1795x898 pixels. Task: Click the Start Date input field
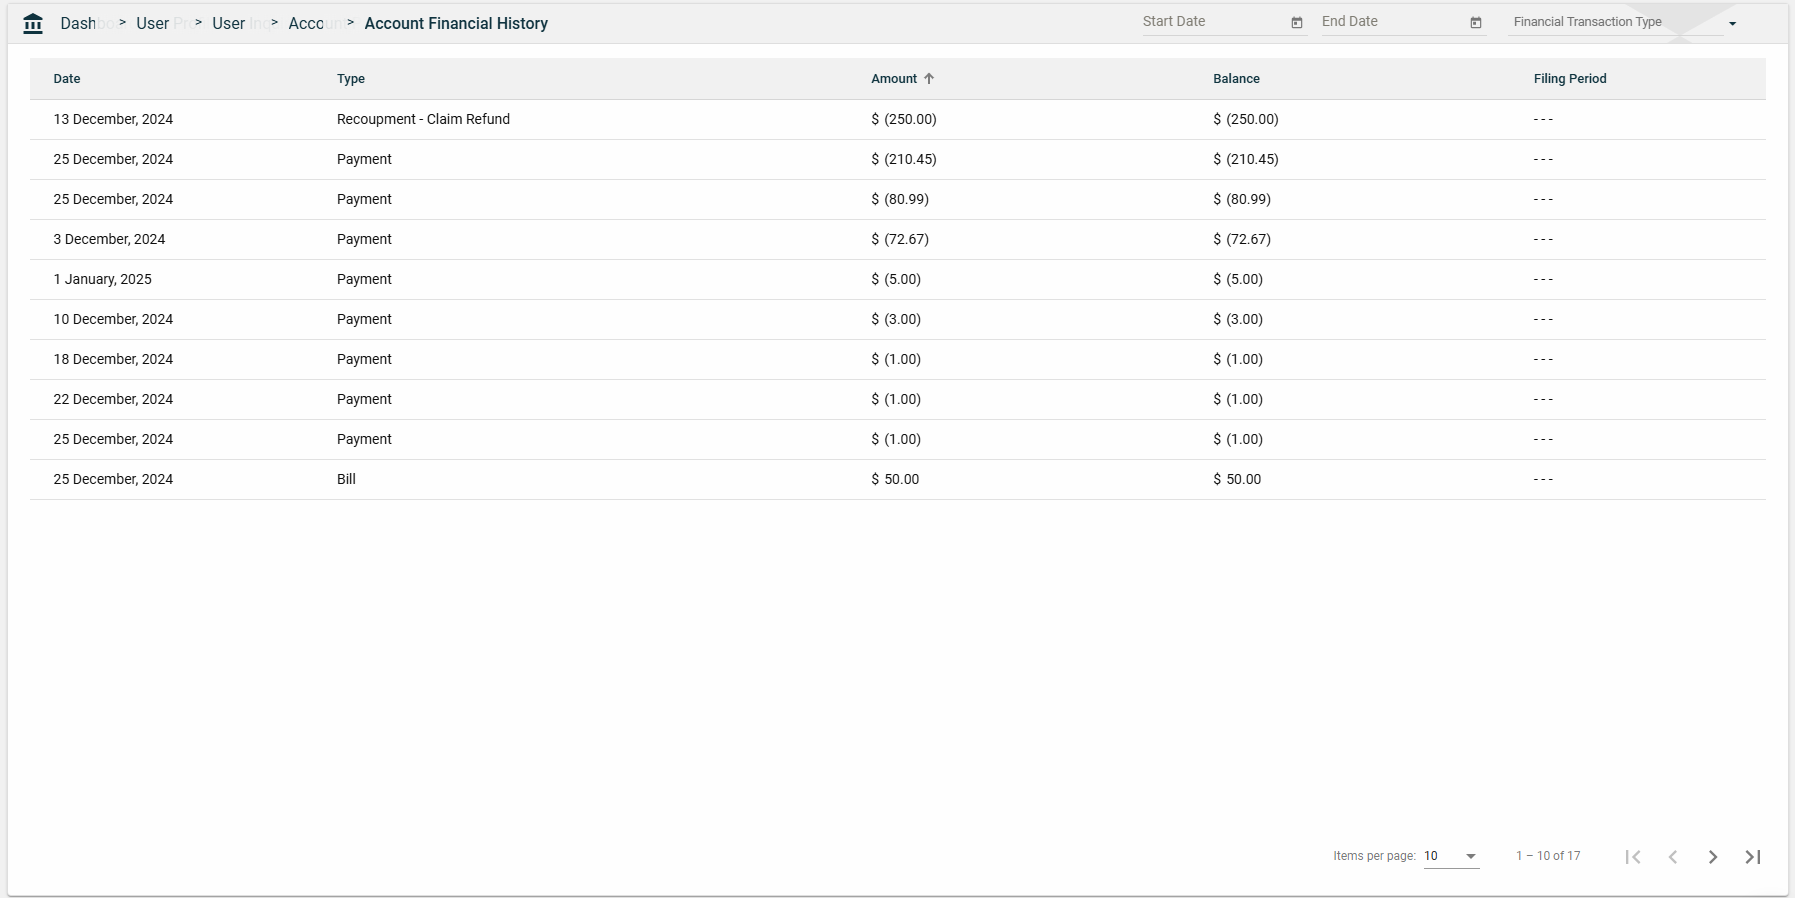[1212, 22]
